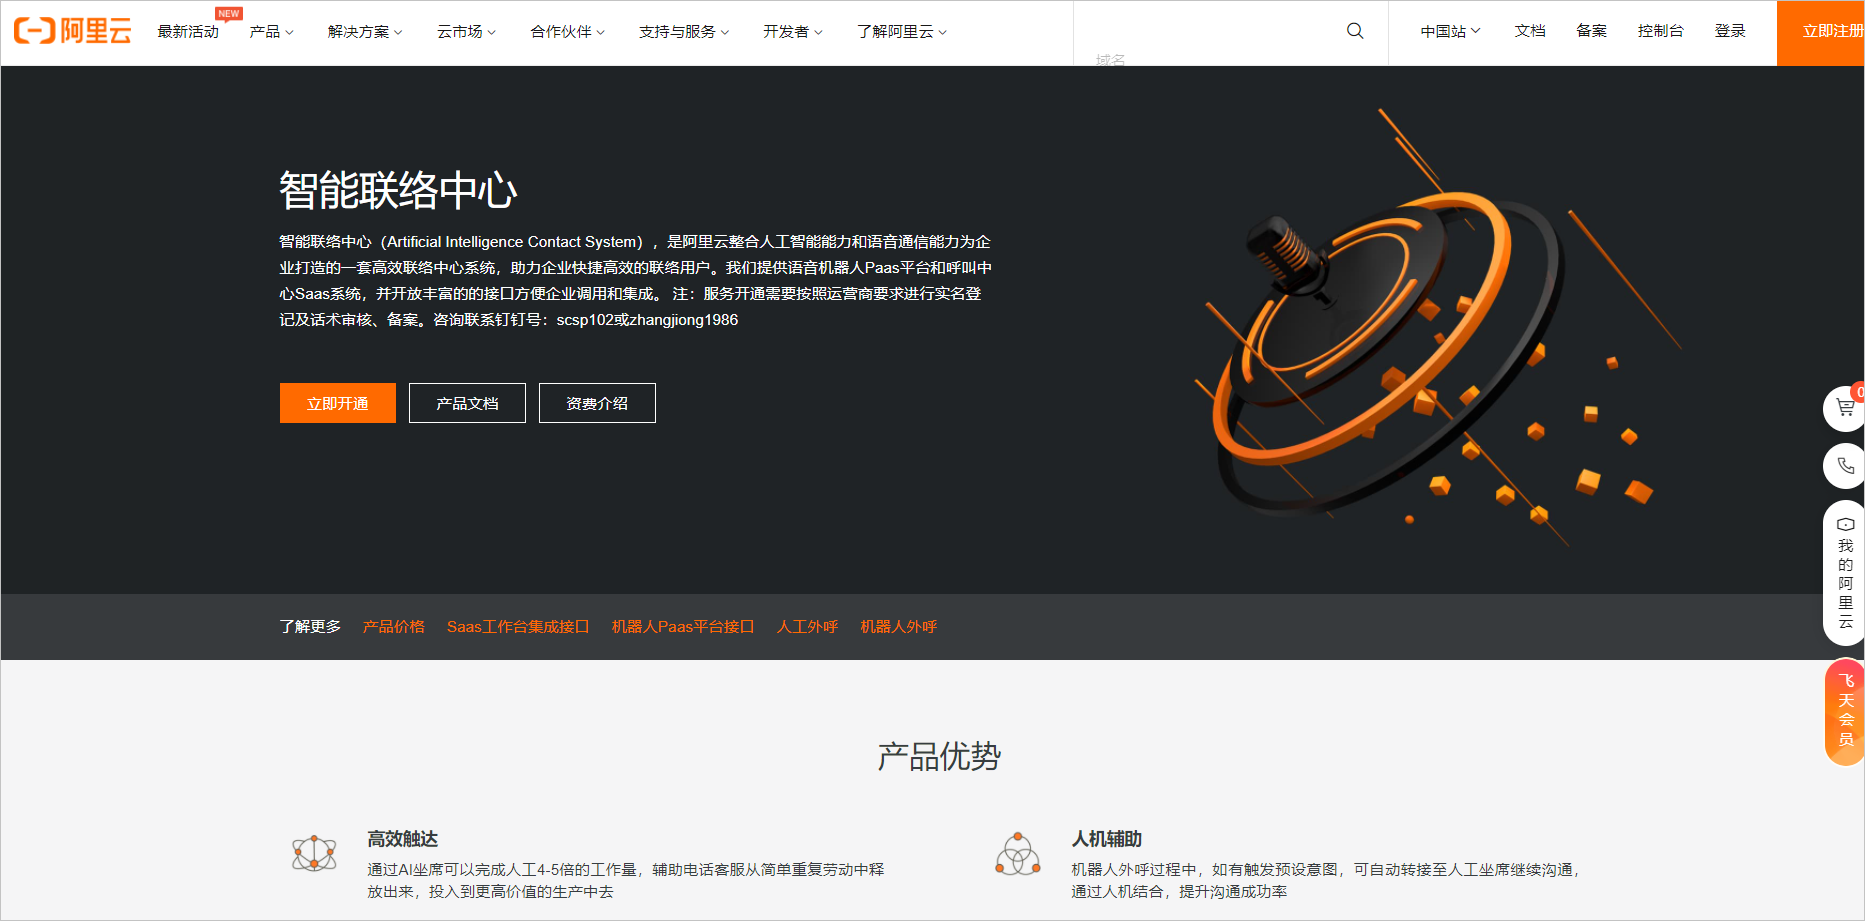
Task: Expand the 支持与服务 dropdown menu
Action: pyautogui.click(x=684, y=32)
